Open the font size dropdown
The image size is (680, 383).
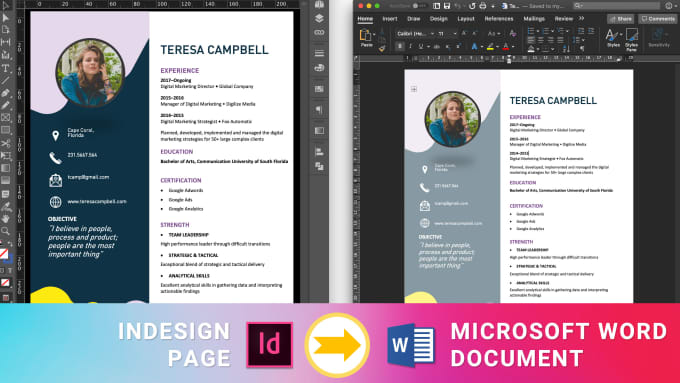click(447, 33)
